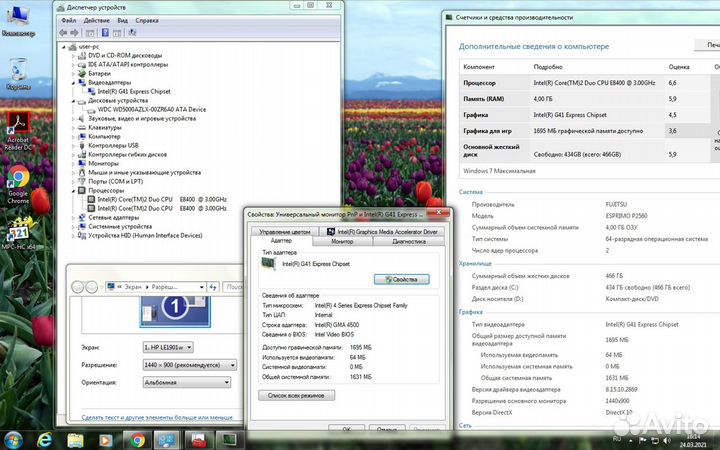Expand the Звуковые, видео и игровые устройства node
Screen dimensions: 720x450
click(73, 118)
